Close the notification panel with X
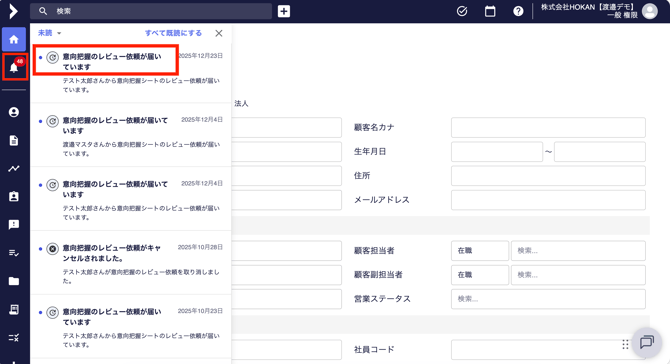This screenshot has height=364, width=670. click(219, 33)
